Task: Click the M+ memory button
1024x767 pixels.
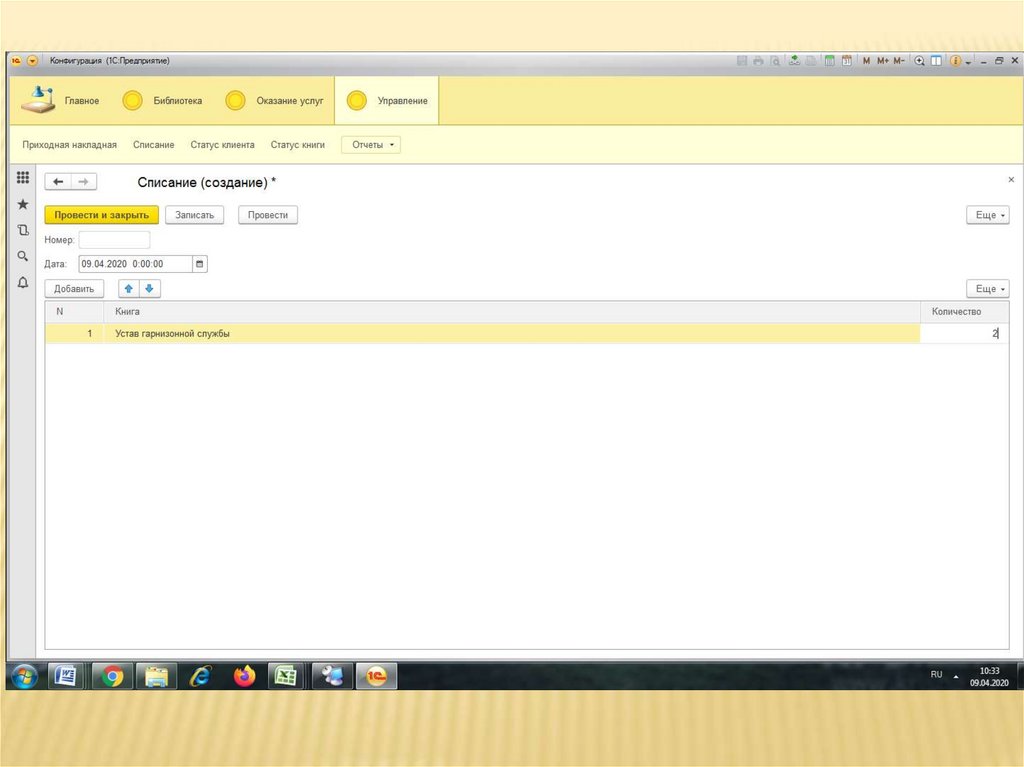Action: (x=883, y=61)
